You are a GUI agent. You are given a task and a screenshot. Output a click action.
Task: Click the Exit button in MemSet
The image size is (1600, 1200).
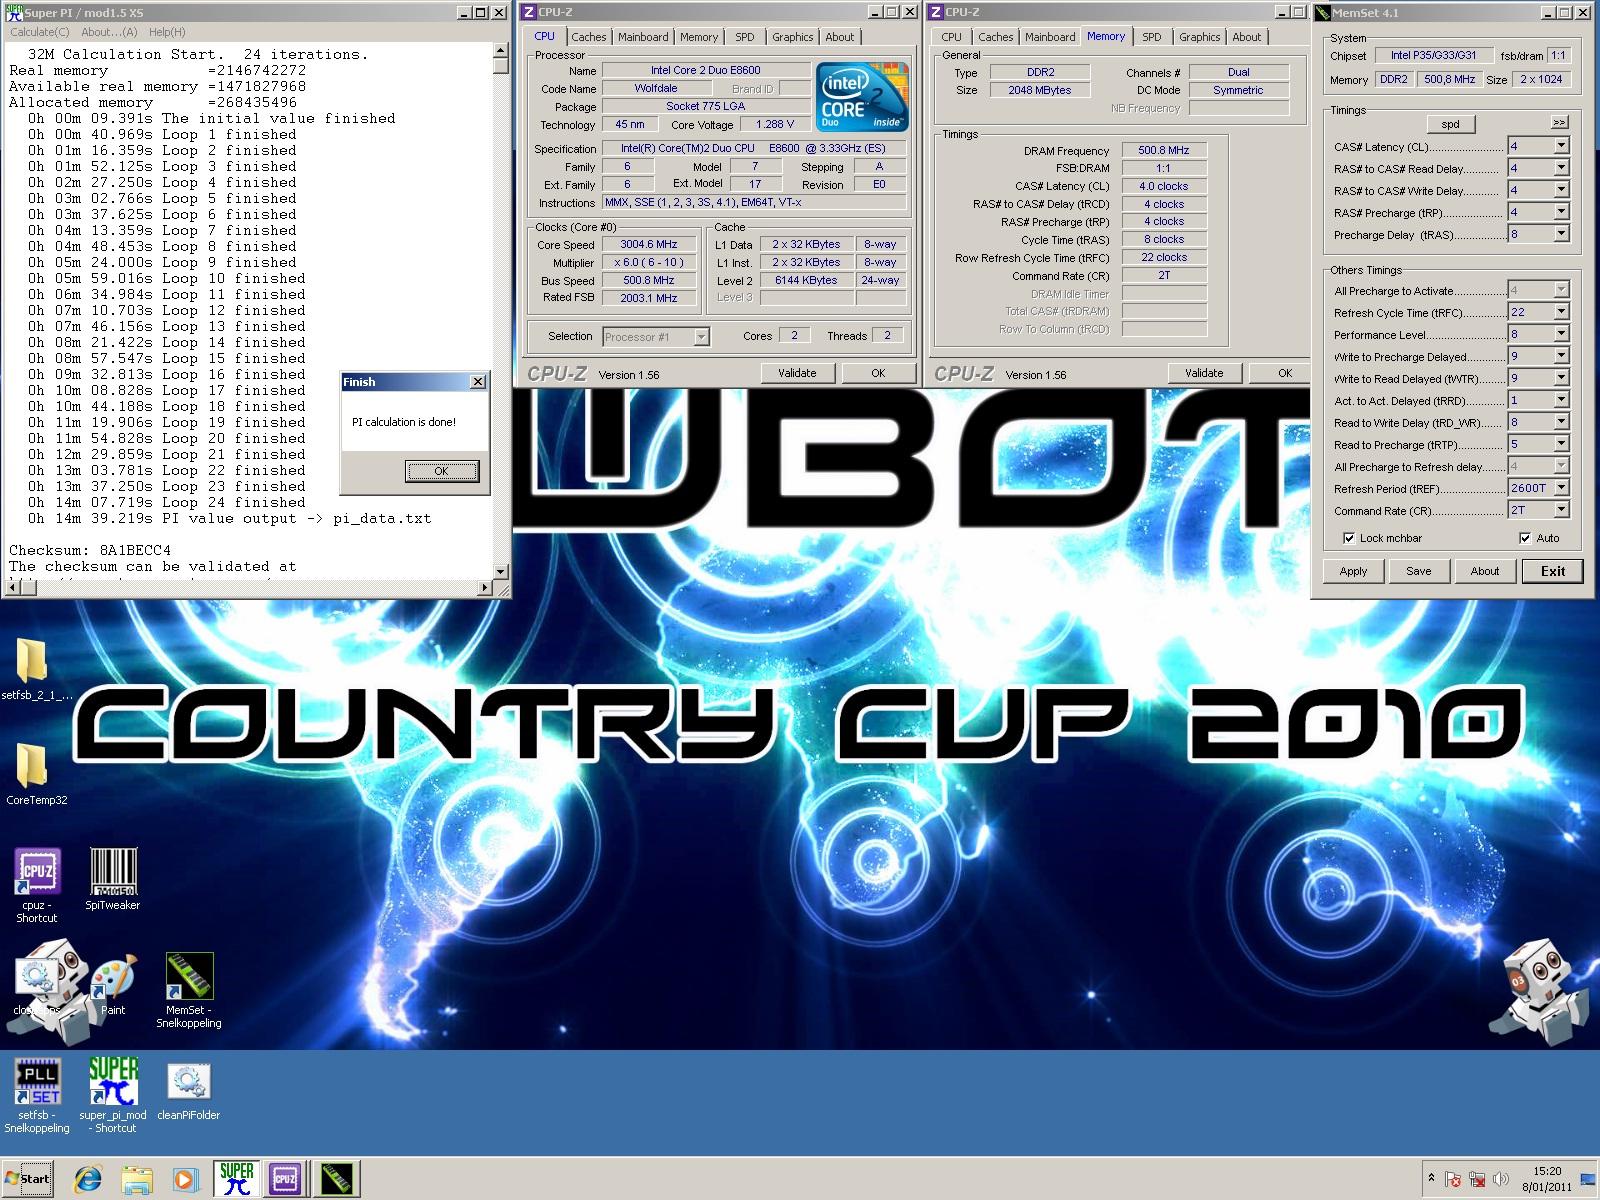tap(1552, 571)
